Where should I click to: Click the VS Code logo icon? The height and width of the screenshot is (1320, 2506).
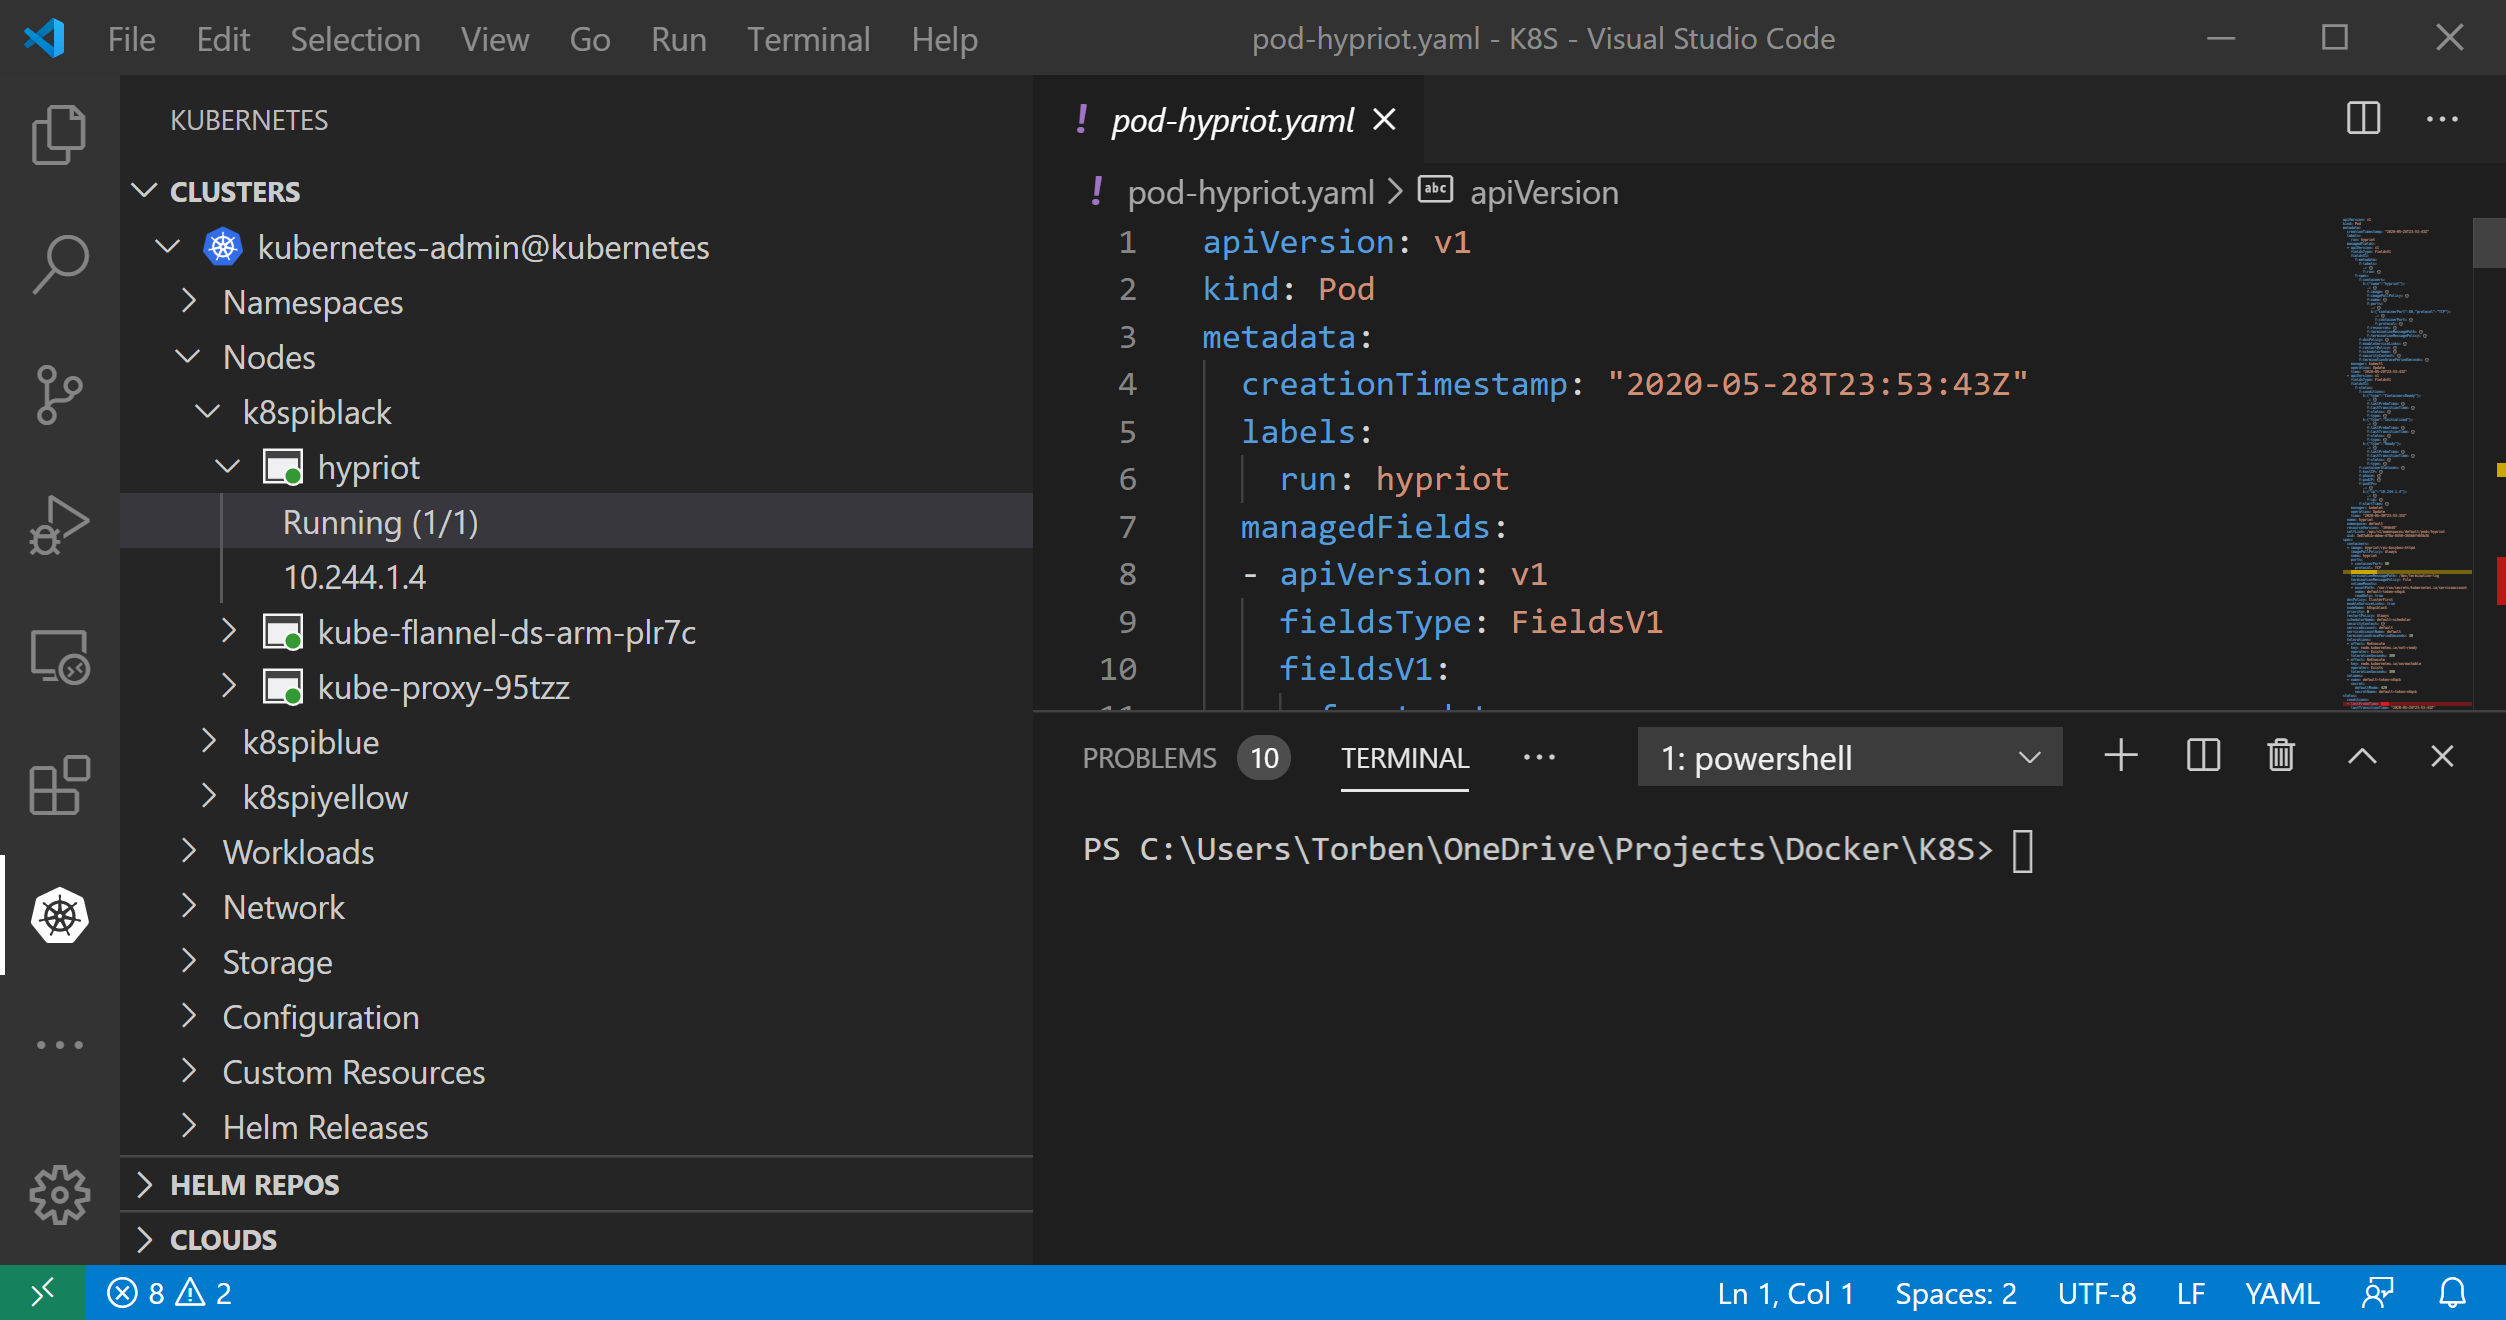point(45,38)
